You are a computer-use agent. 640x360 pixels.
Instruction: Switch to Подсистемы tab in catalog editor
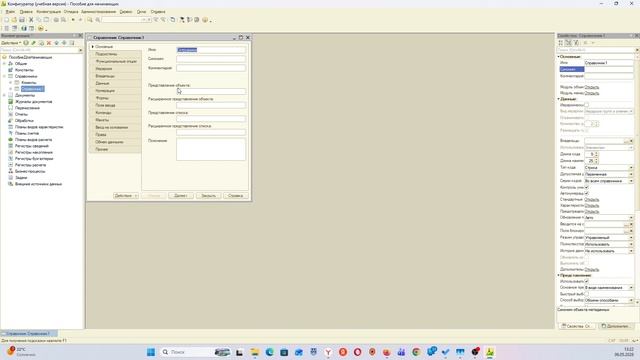click(115, 54)
